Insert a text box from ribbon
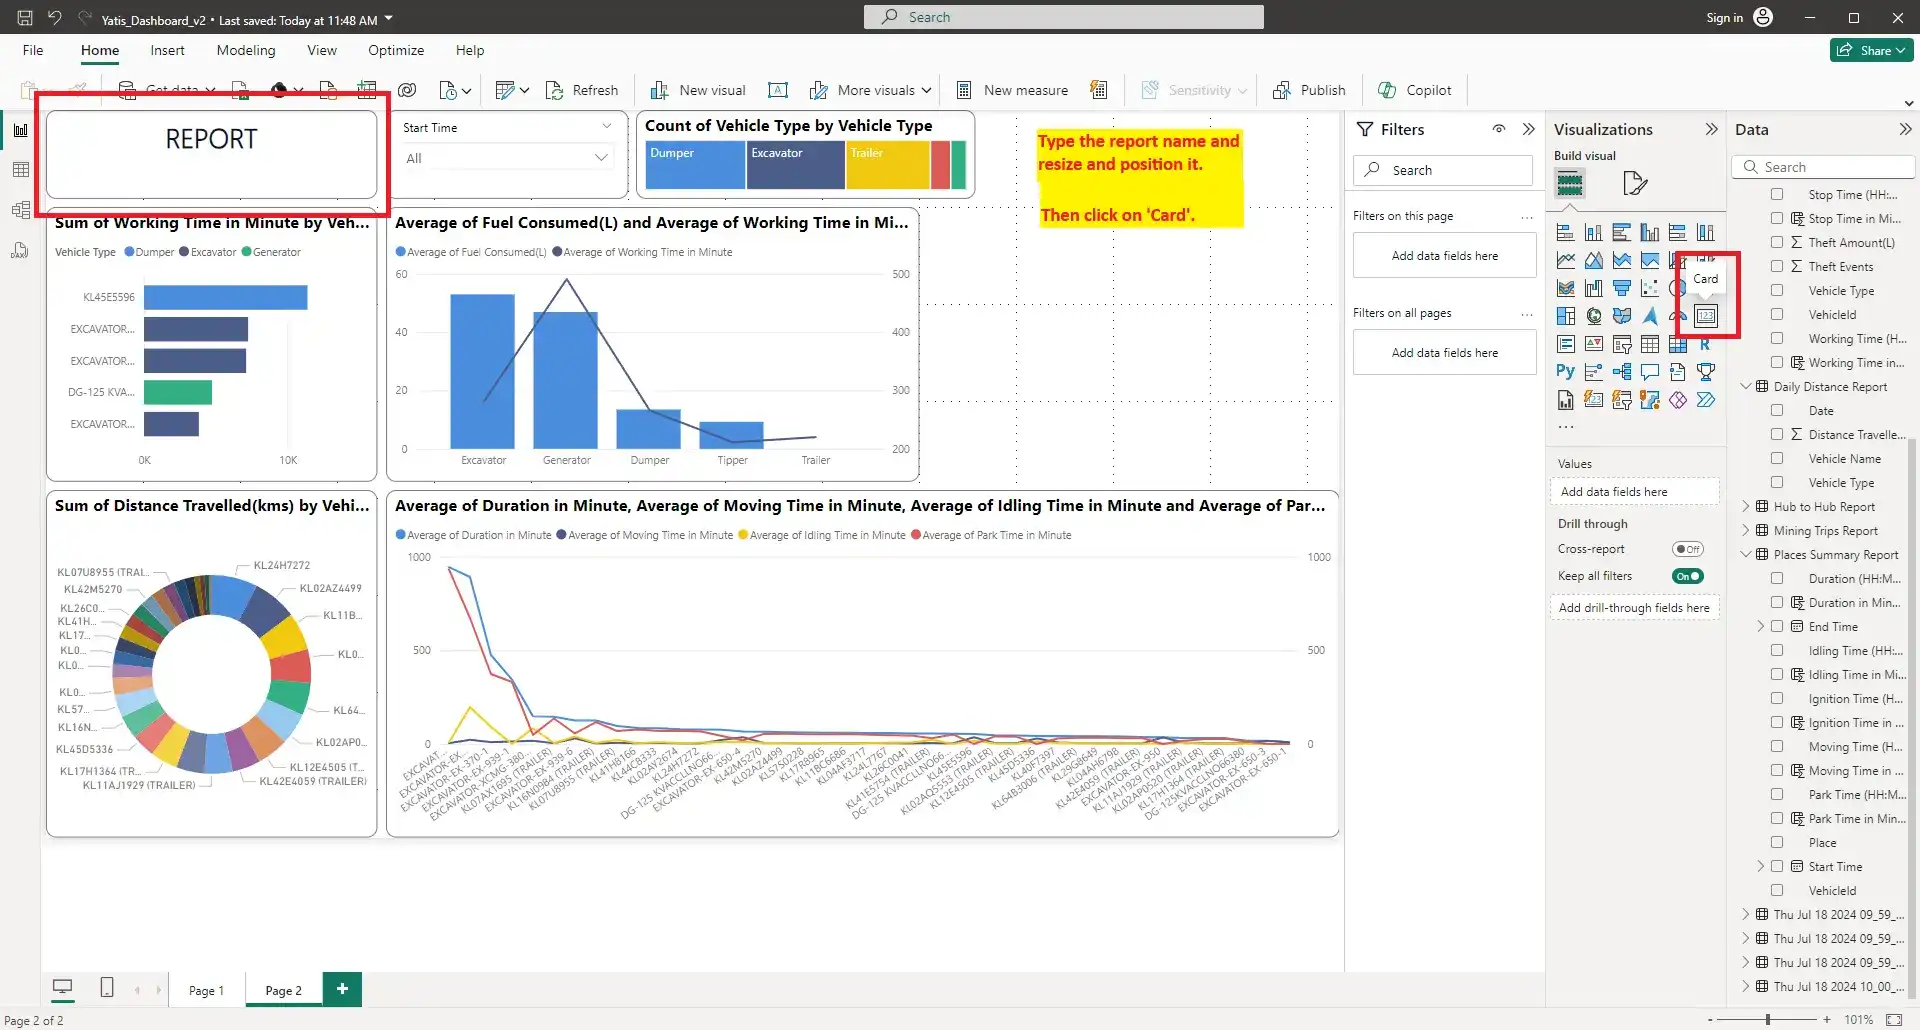 tap(777, 90)
